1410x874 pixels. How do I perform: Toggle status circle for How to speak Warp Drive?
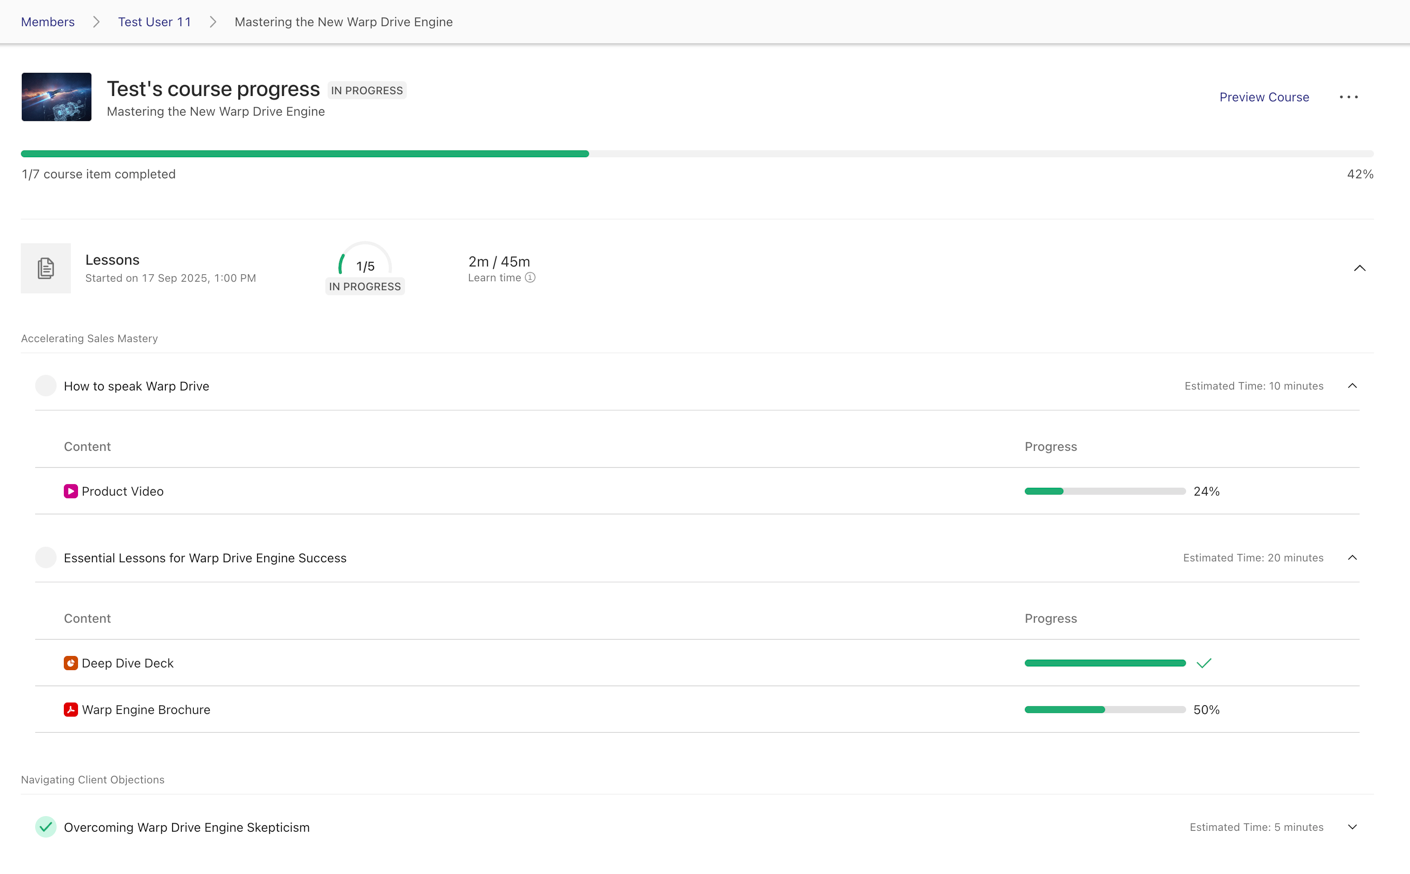[x=46, y=386]
